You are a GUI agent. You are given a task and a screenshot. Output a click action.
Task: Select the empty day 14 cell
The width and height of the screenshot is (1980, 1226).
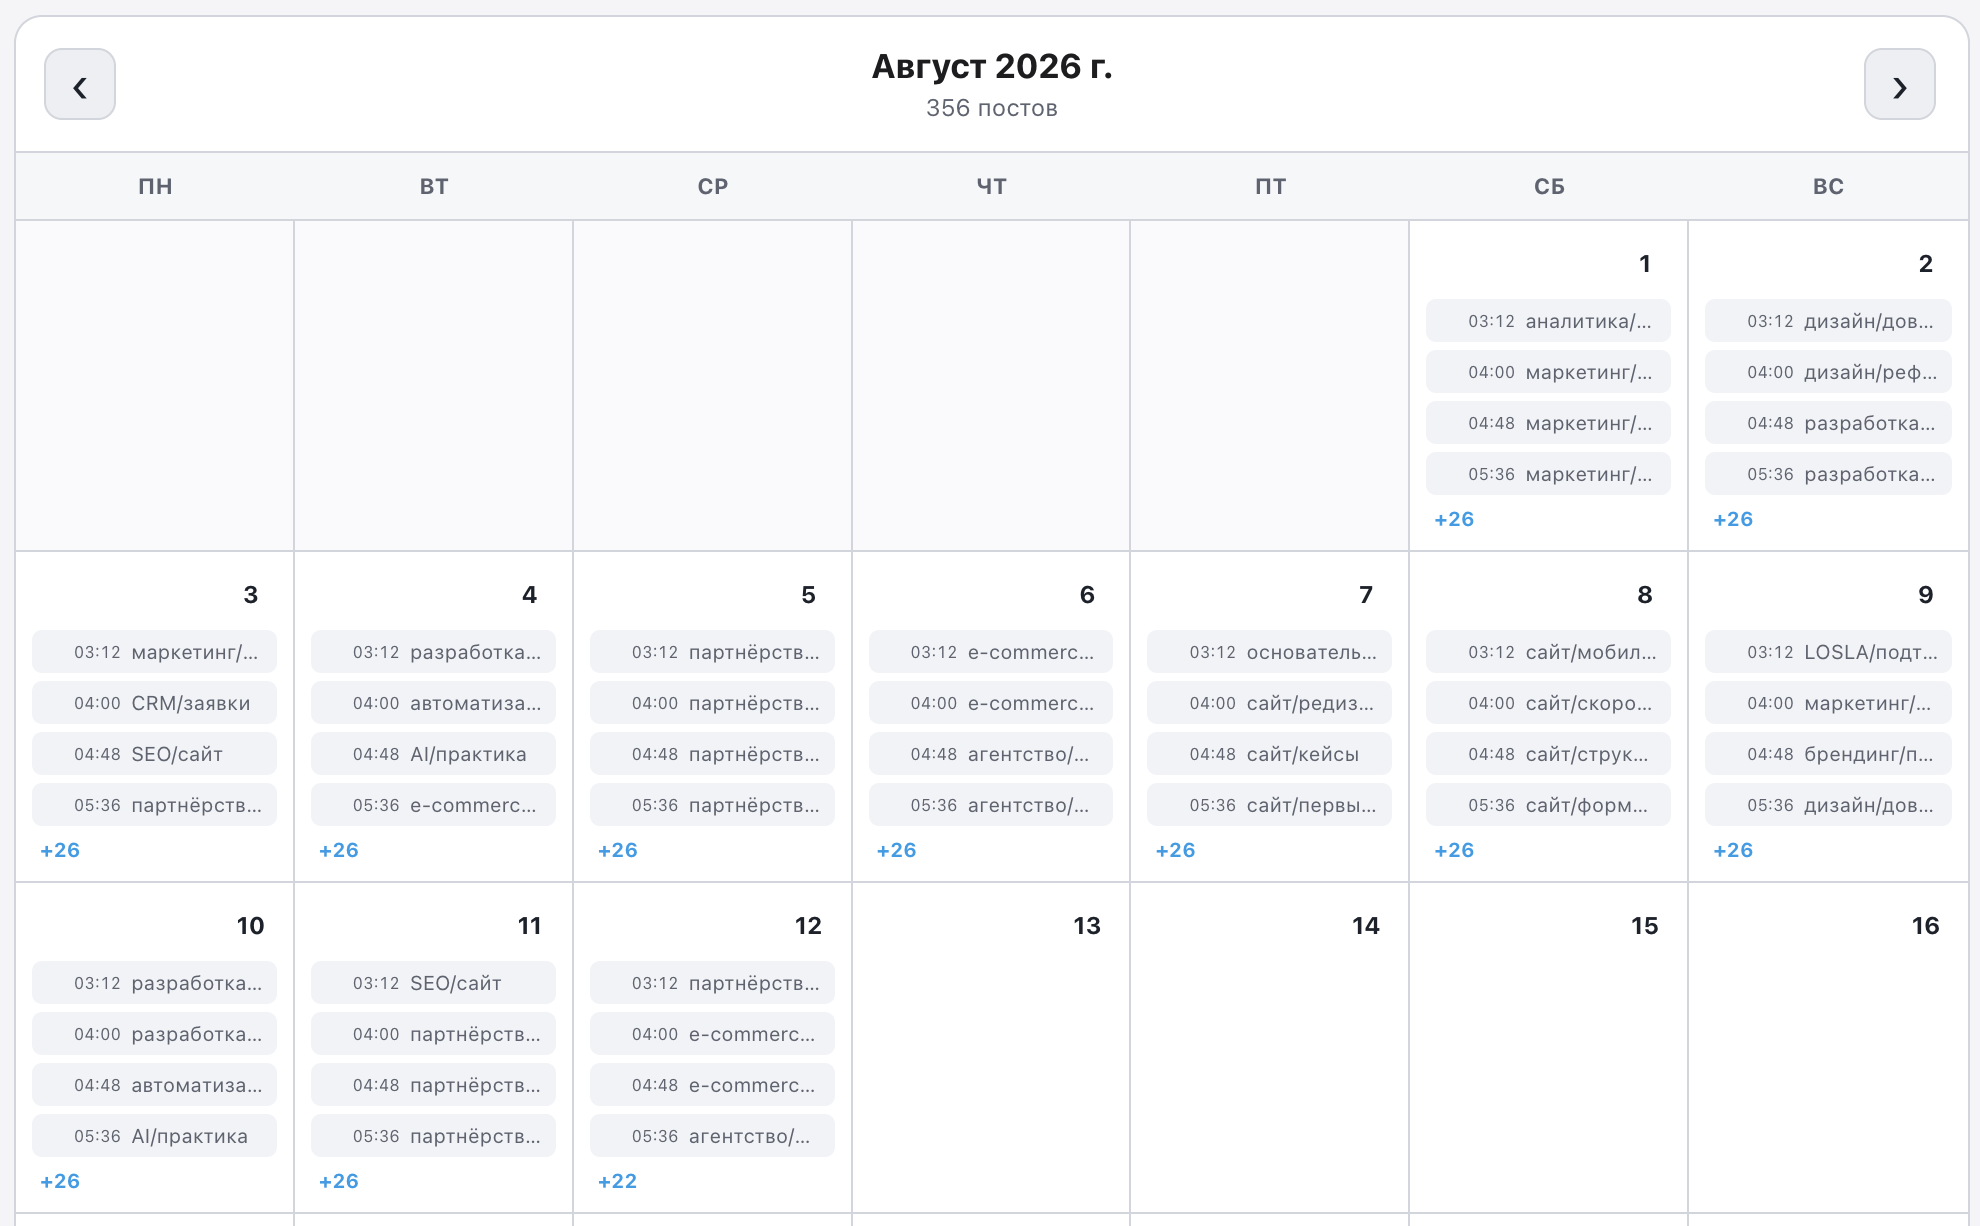click(x=1269, y=1048)
